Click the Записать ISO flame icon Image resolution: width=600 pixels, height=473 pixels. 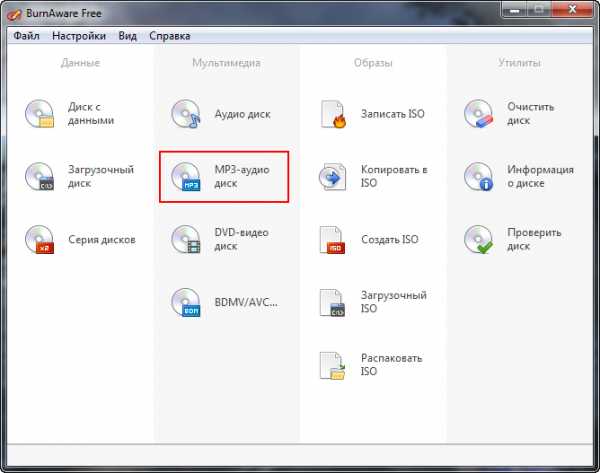pos(333,114)
